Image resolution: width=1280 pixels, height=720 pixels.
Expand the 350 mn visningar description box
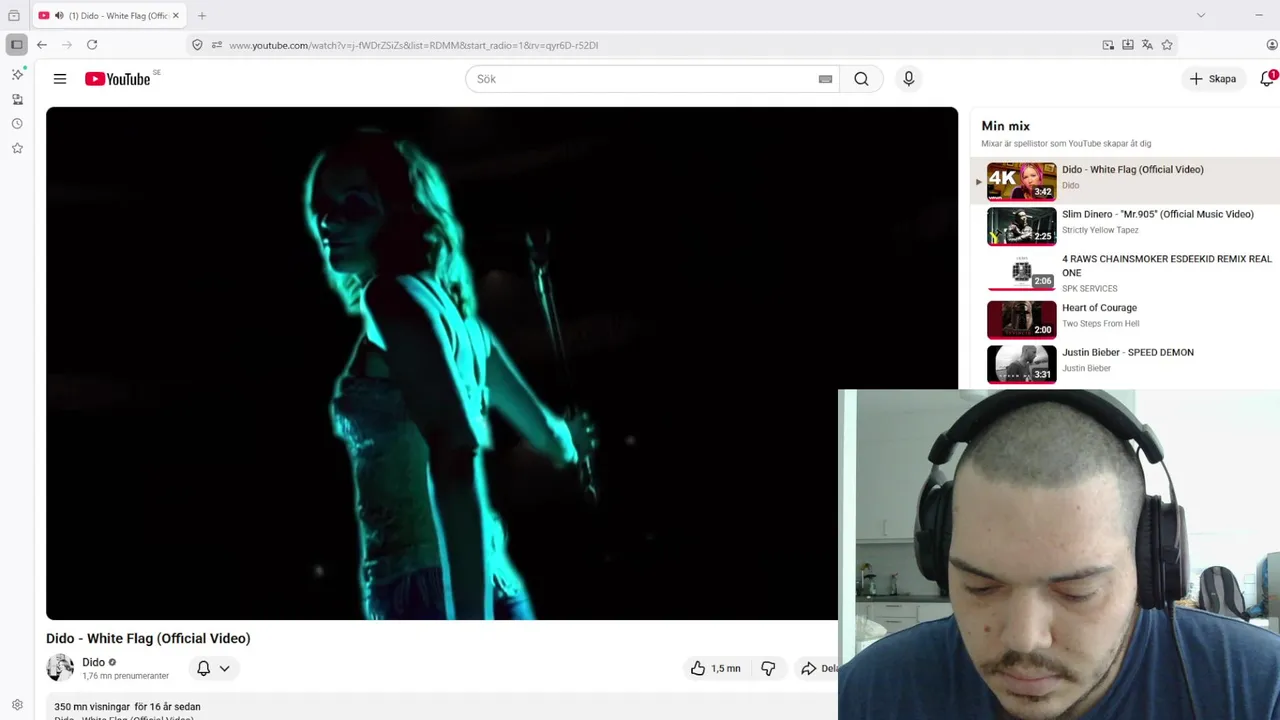(442, 706)
